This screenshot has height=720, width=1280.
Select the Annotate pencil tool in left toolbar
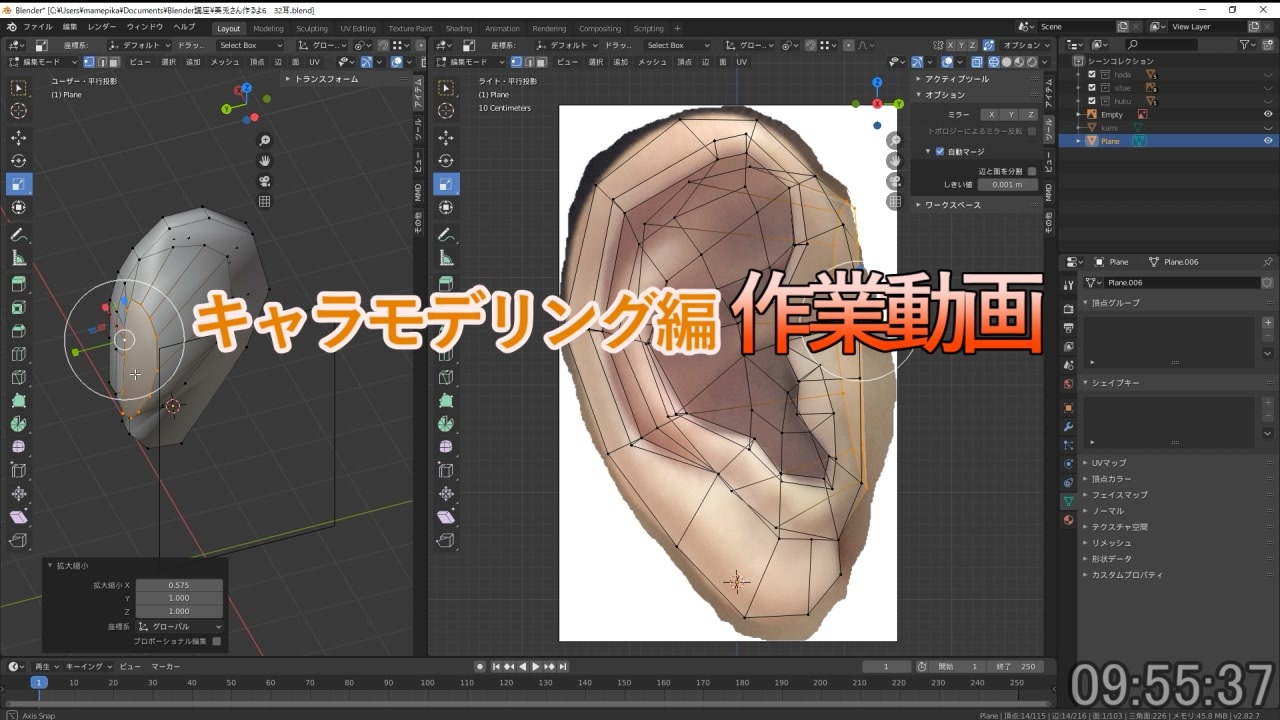click(x=19, y=235)
